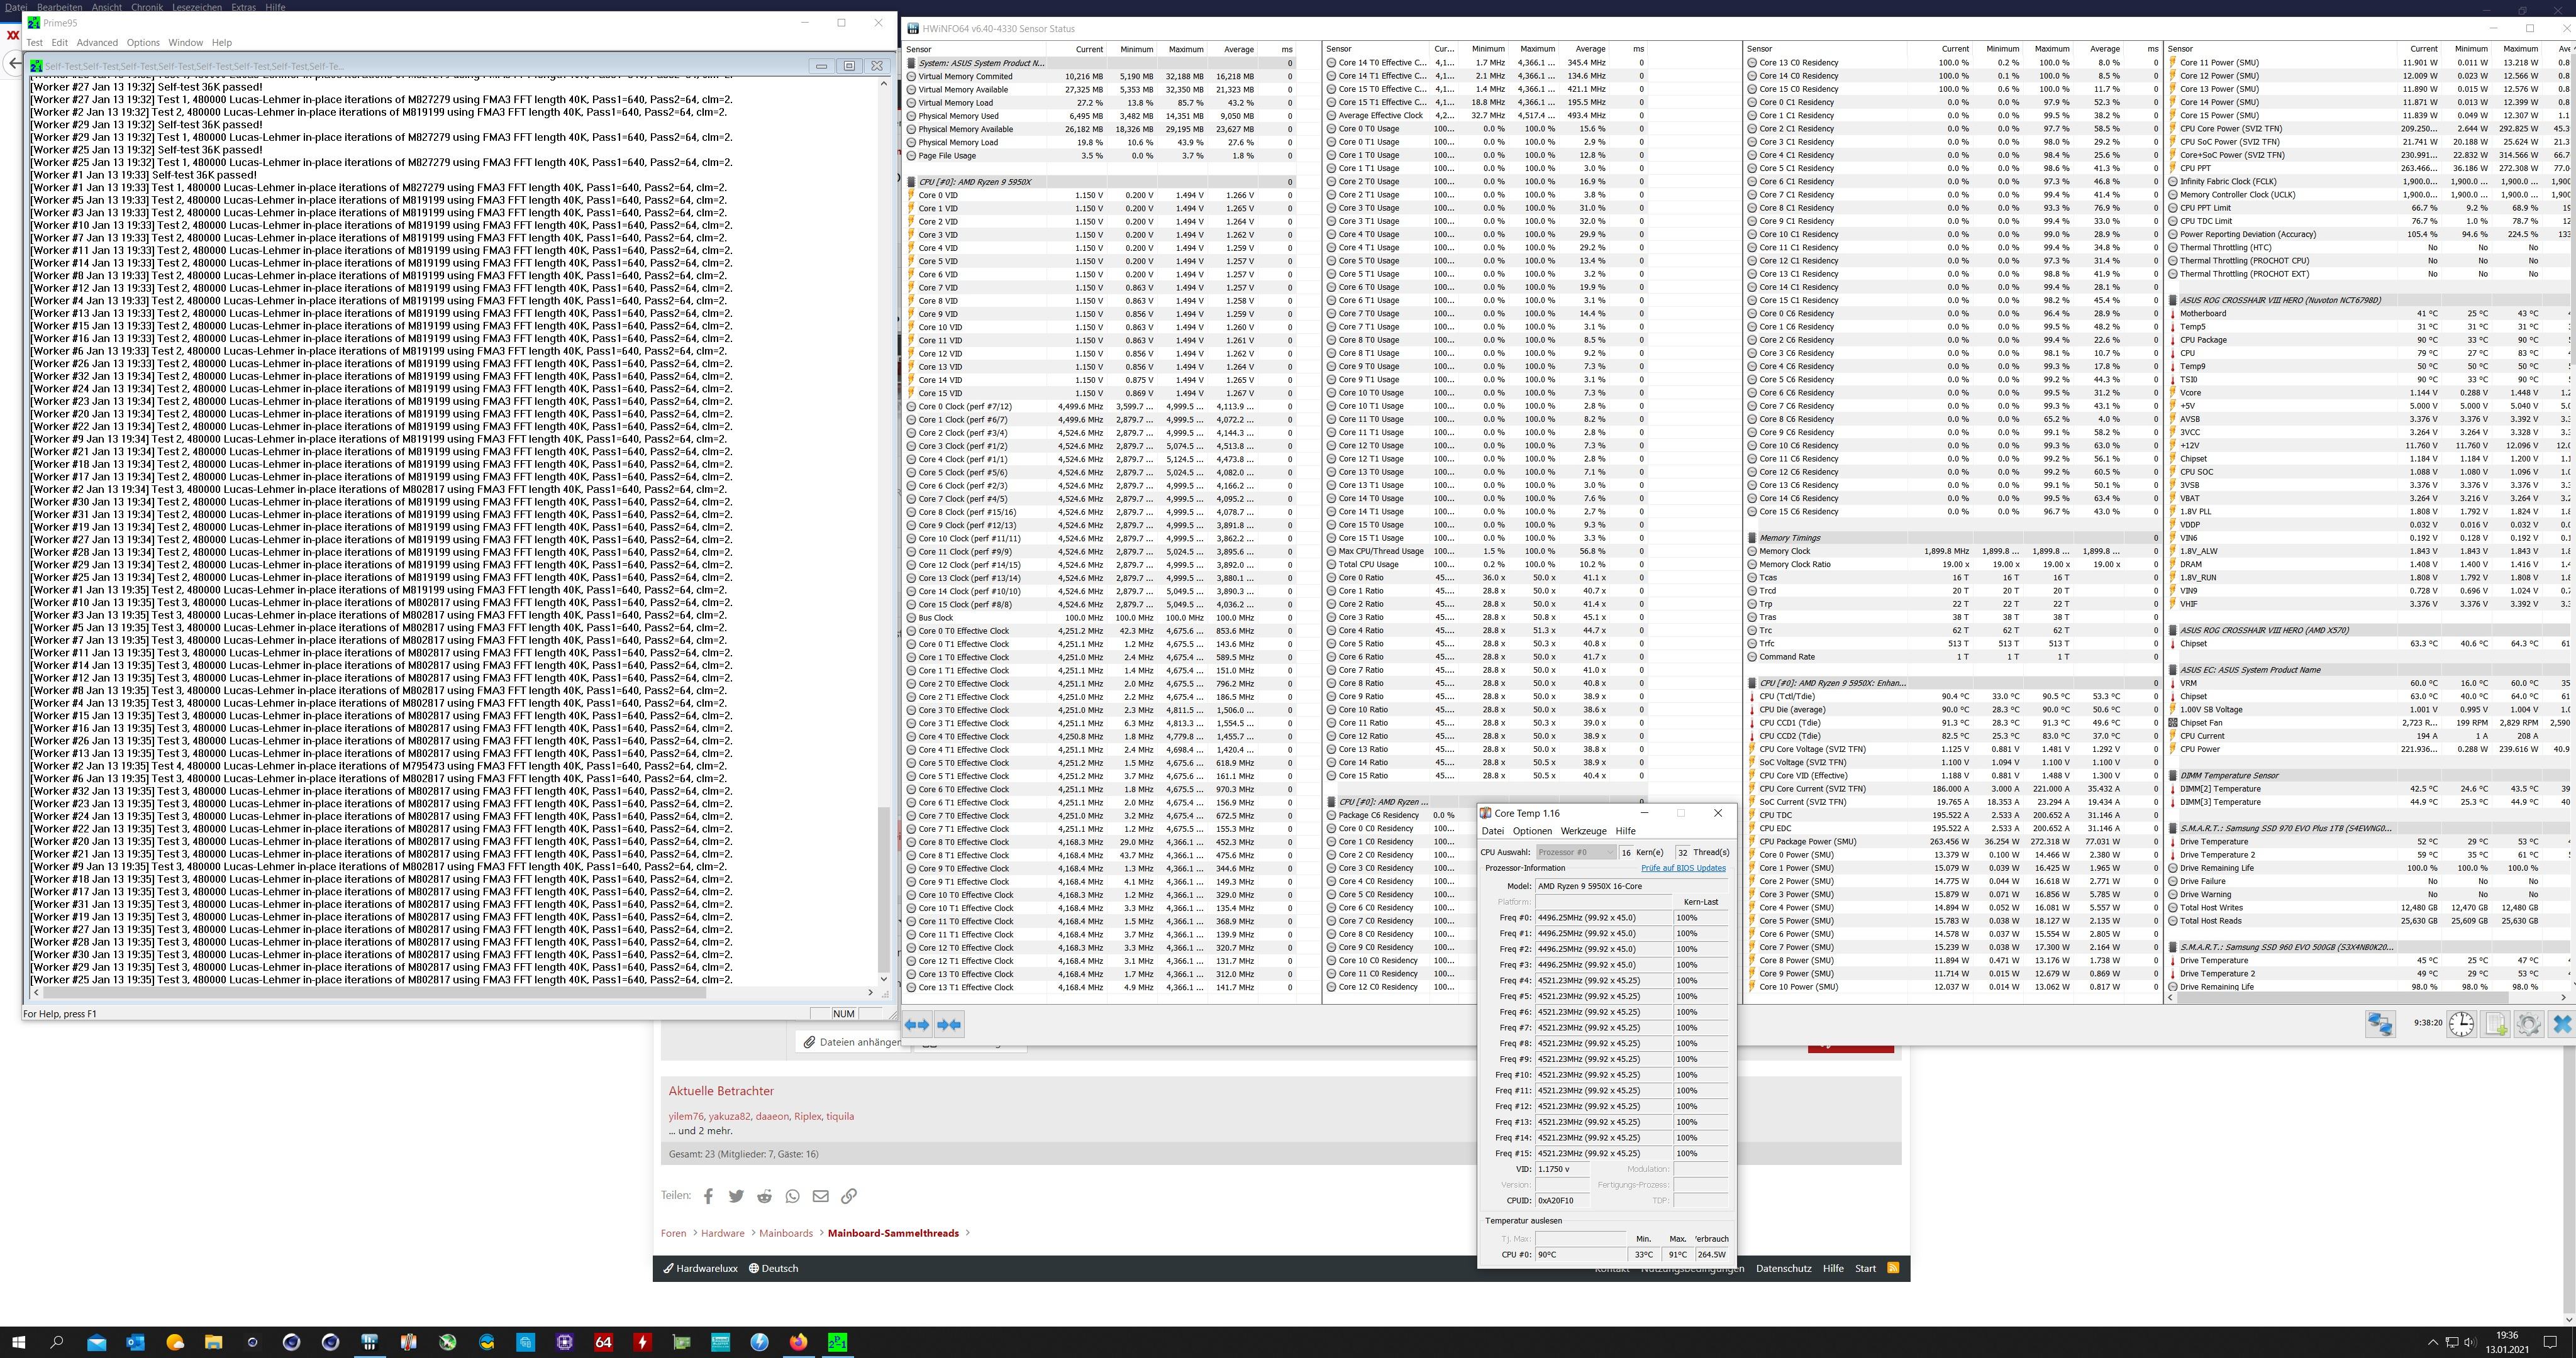Reset sensor values with clock icon
The height and width of the screenshot is (1358, 2576).
coord(2461,1024)
